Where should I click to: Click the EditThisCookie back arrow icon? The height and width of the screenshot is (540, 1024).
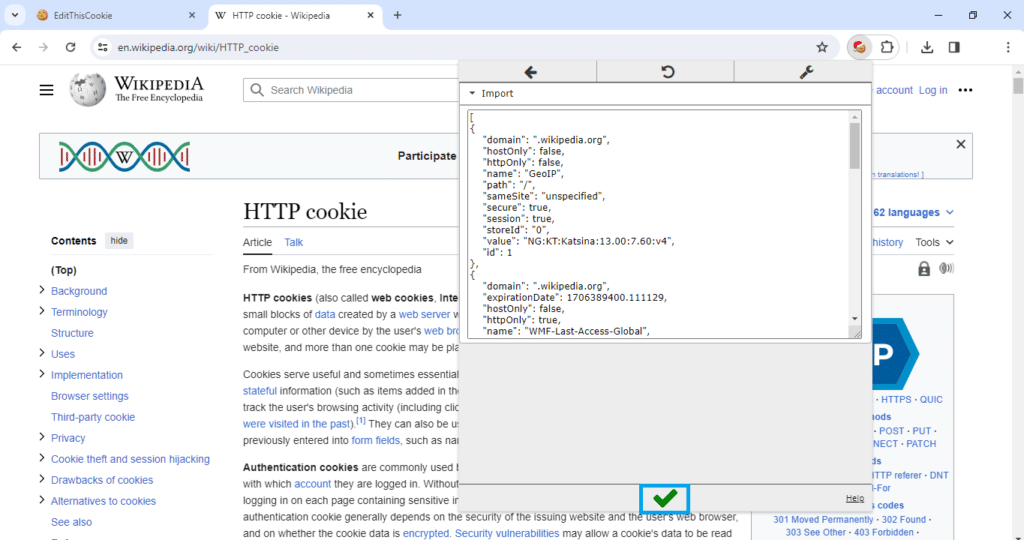(x=530, y=72)
